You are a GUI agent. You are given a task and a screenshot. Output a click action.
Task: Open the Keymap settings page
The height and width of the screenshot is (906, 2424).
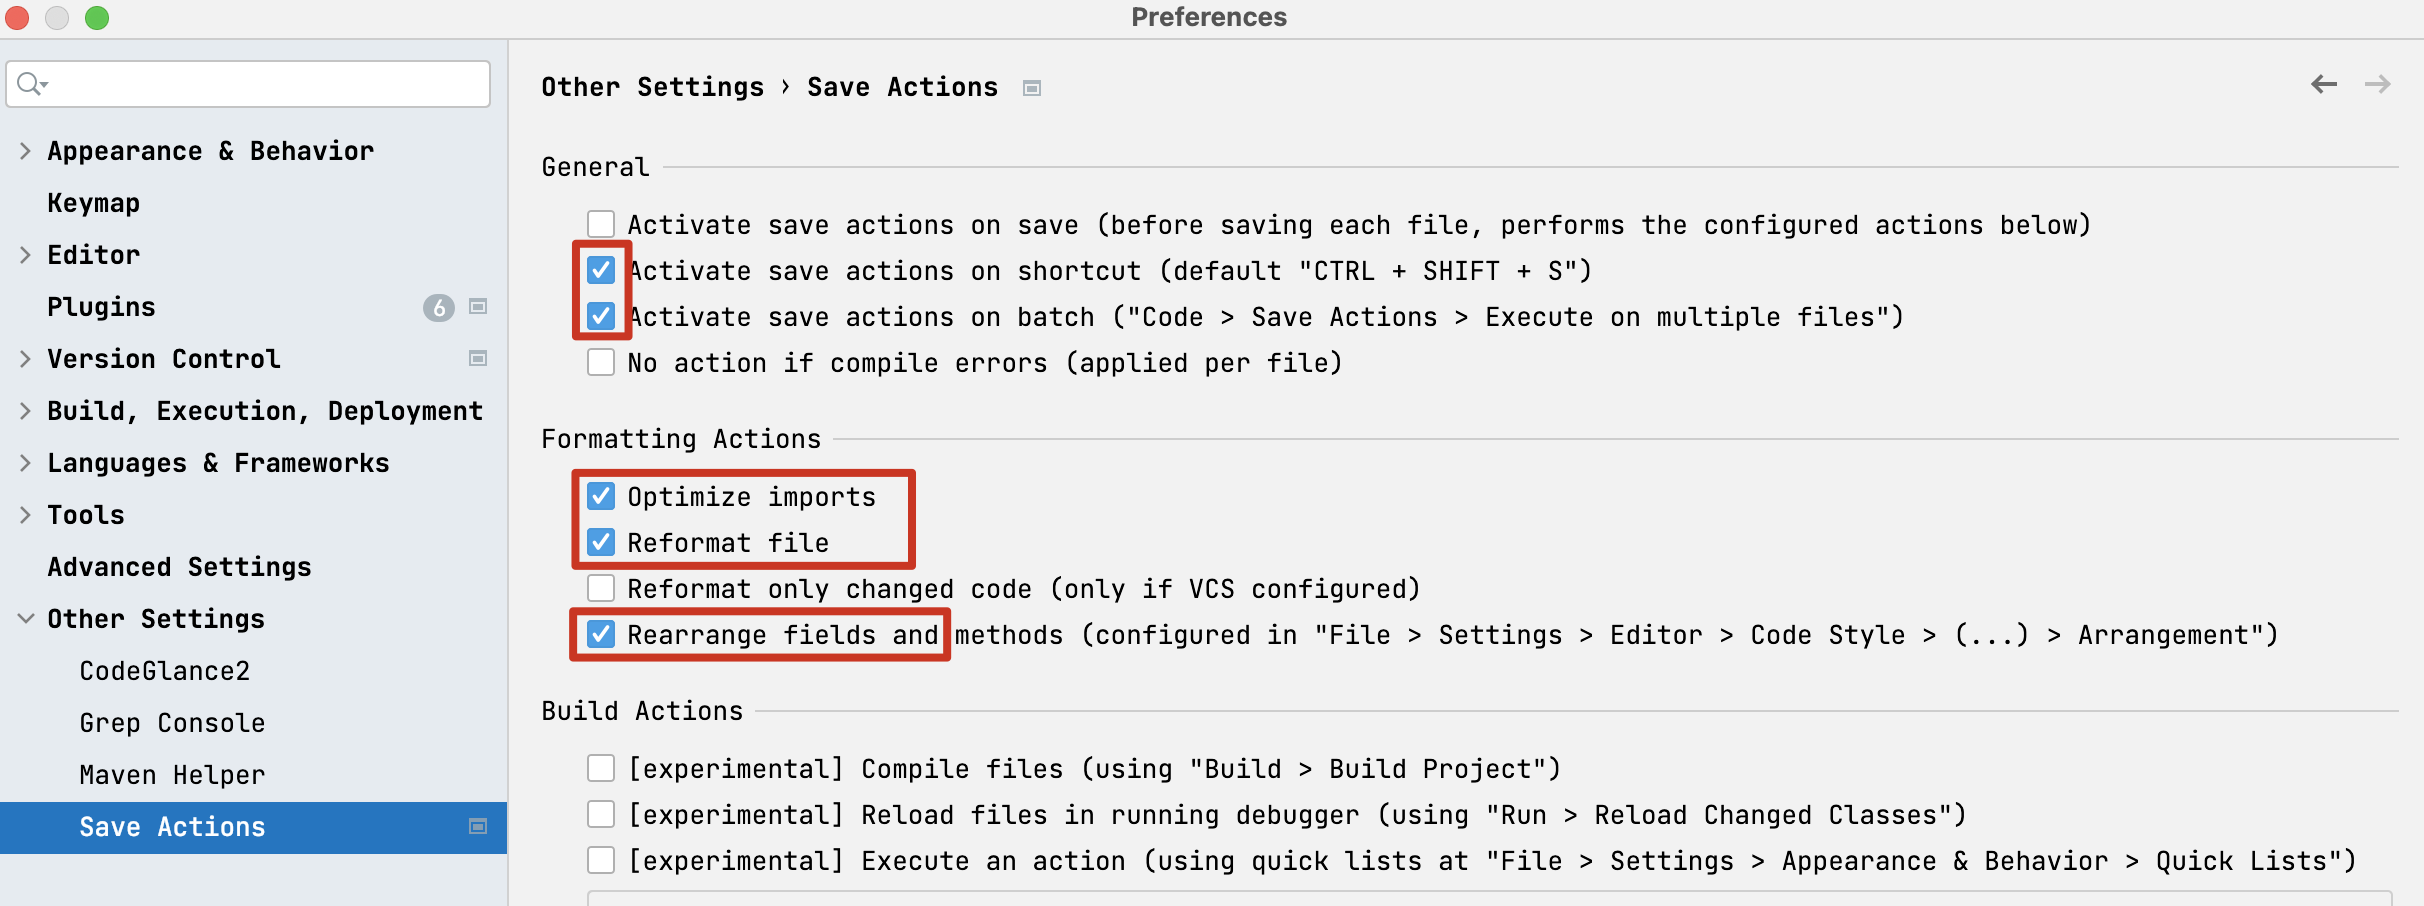pos(94,203)
